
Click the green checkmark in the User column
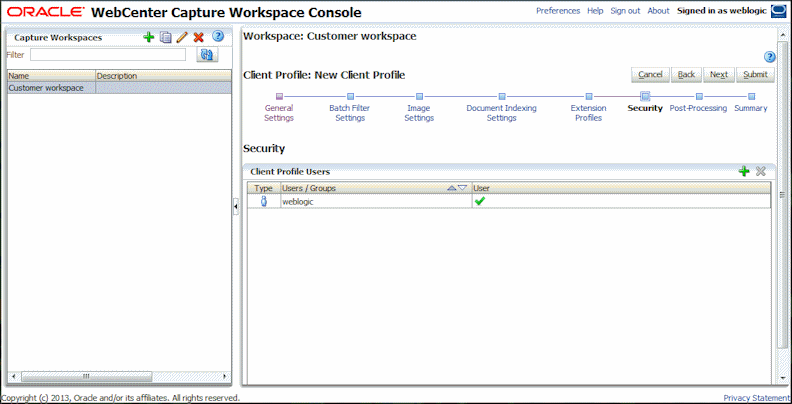coord(480,201)
